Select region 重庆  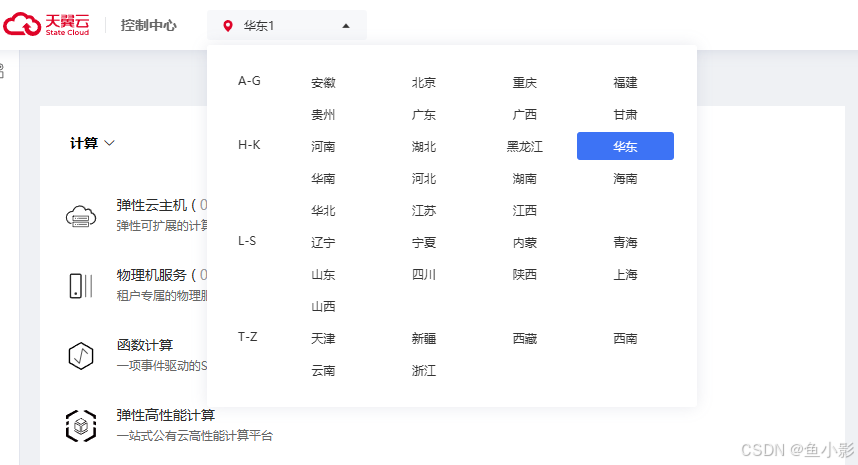pyautogui.click(x=525, y=83)
